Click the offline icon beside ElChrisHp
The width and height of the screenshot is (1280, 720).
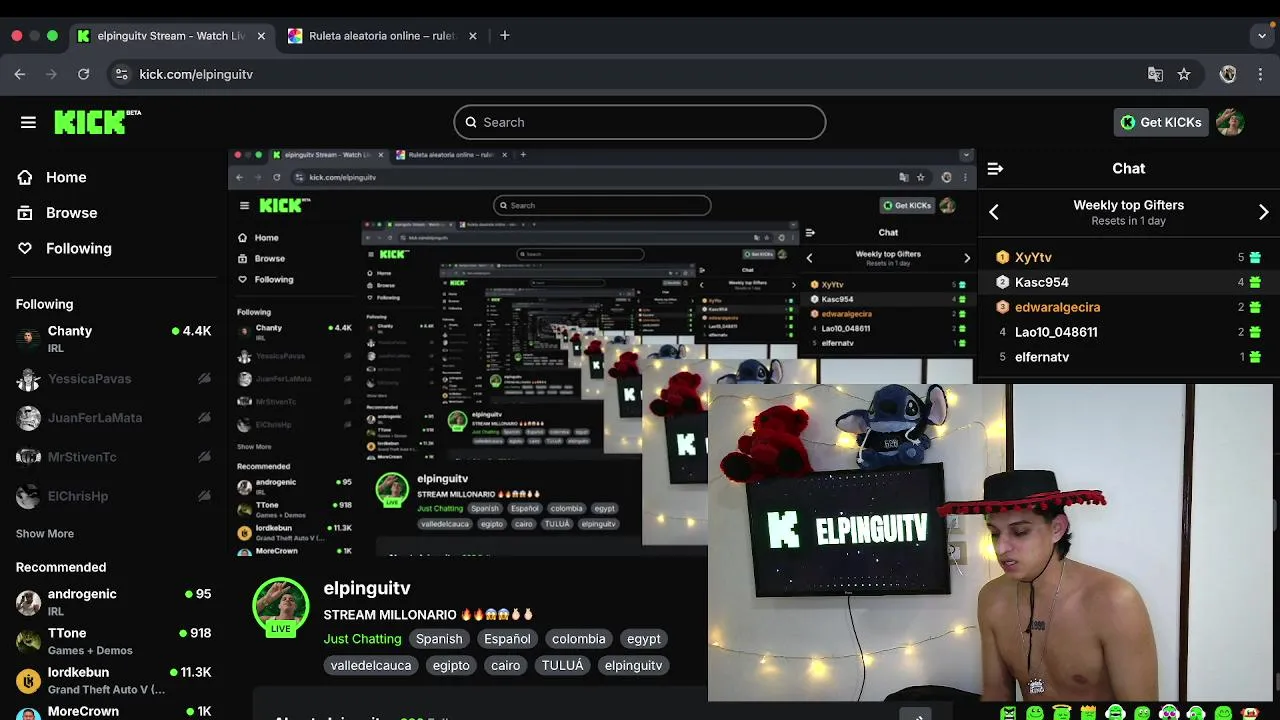click(x=204, y=495)
